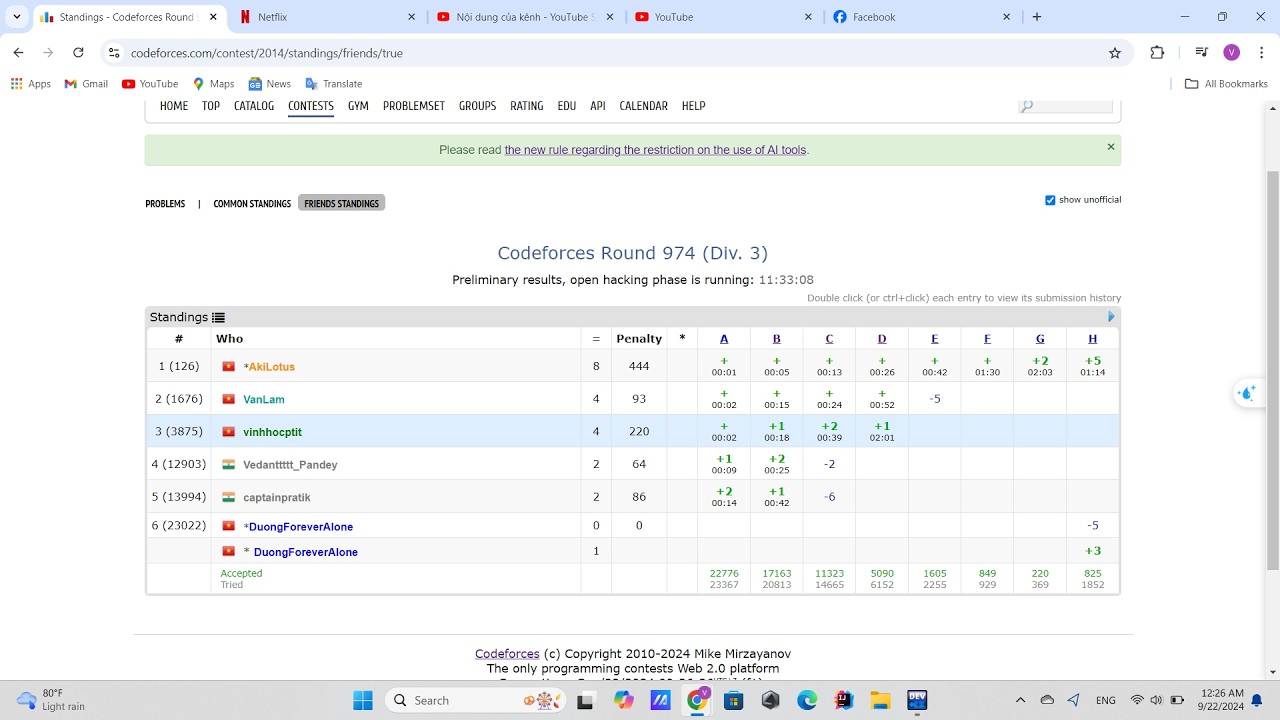Open the notifications bell icon
Image resolution: width=1280 pixels, height=720 pixels.
click(1257, 700)
